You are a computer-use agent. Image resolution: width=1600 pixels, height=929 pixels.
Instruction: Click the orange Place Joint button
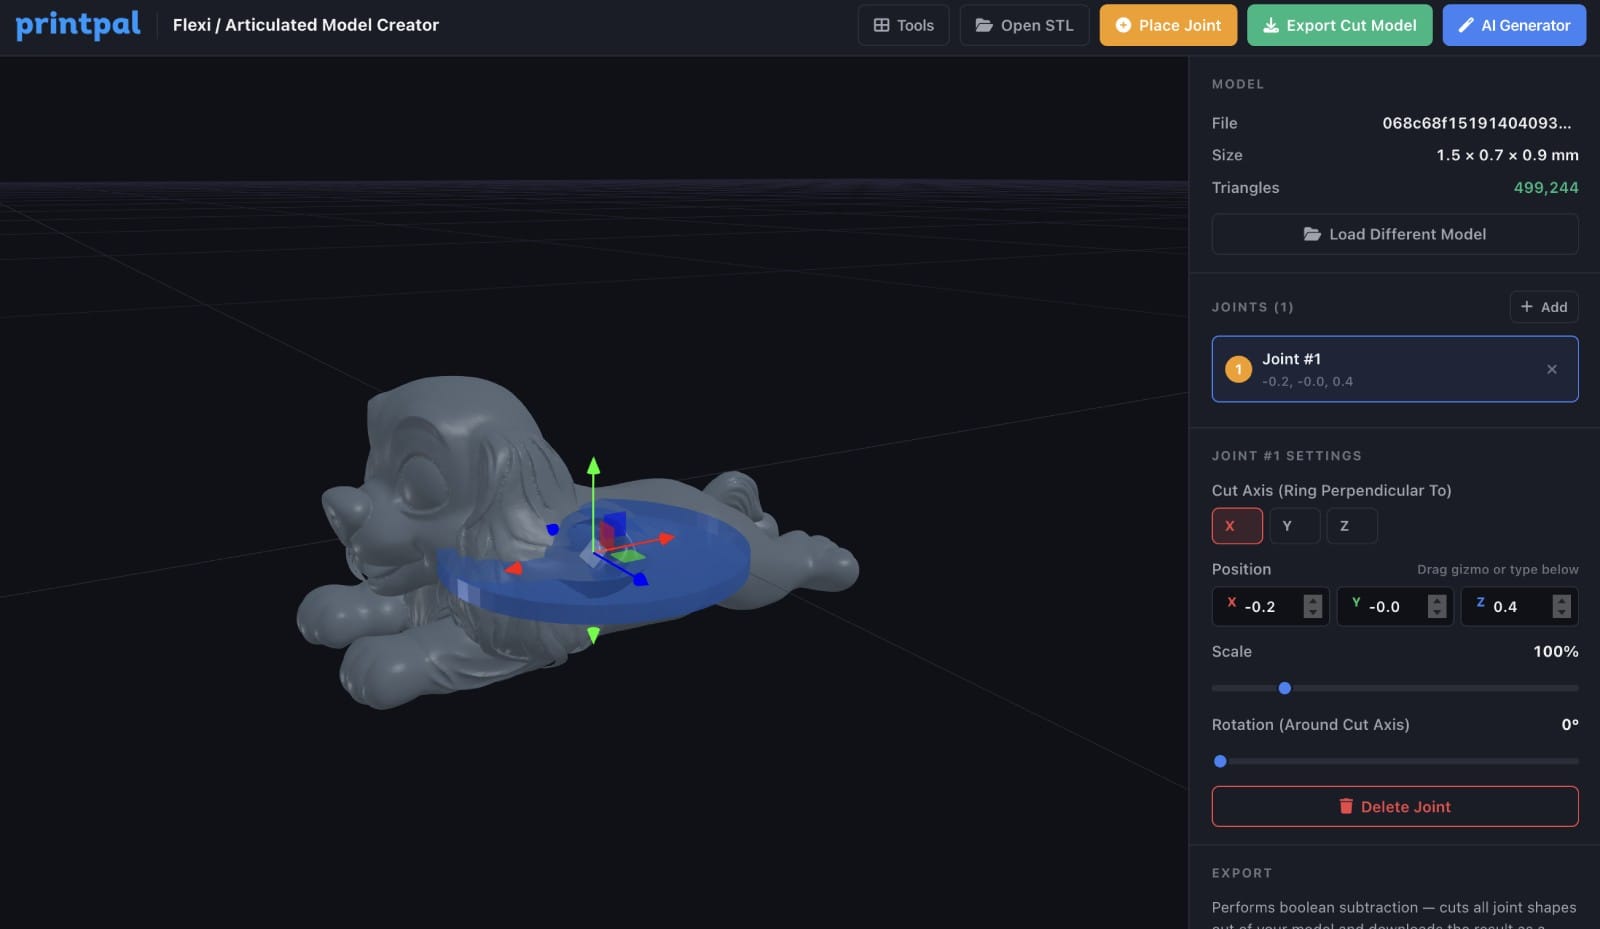click(1167, 25)
